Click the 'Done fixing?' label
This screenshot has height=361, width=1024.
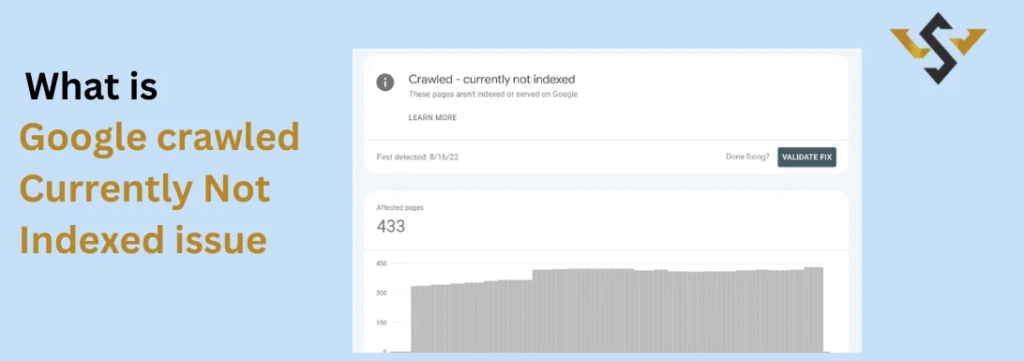point(747,157)
